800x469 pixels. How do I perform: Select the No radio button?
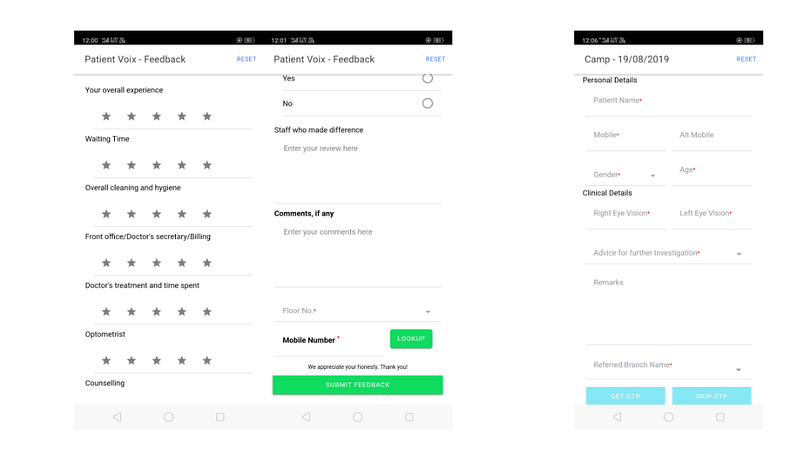[428, 104]
